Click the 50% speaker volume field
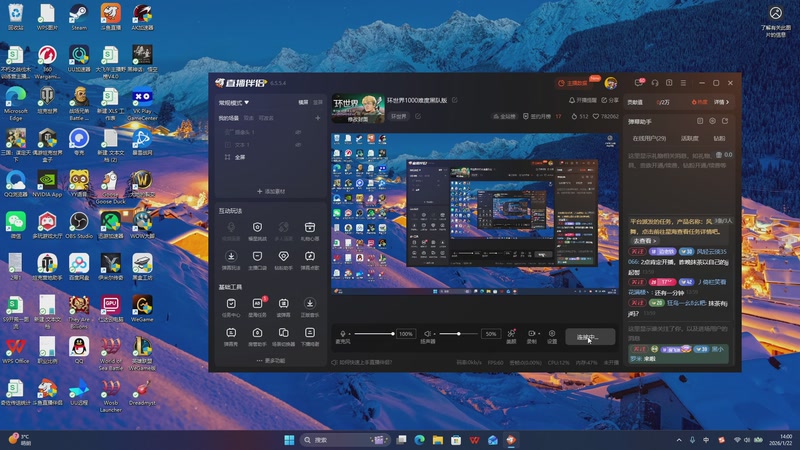 click(491, 334)
